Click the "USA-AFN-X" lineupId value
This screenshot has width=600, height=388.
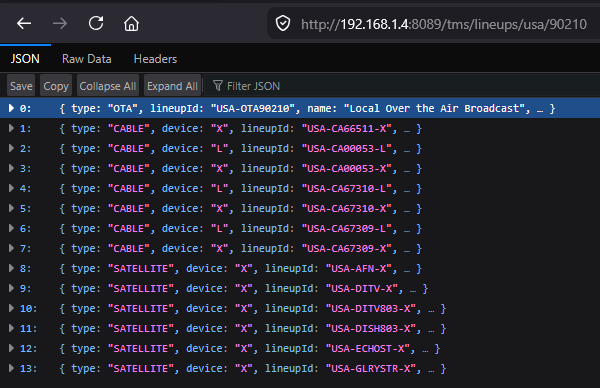pyautogui.click(x=359, y=268)
